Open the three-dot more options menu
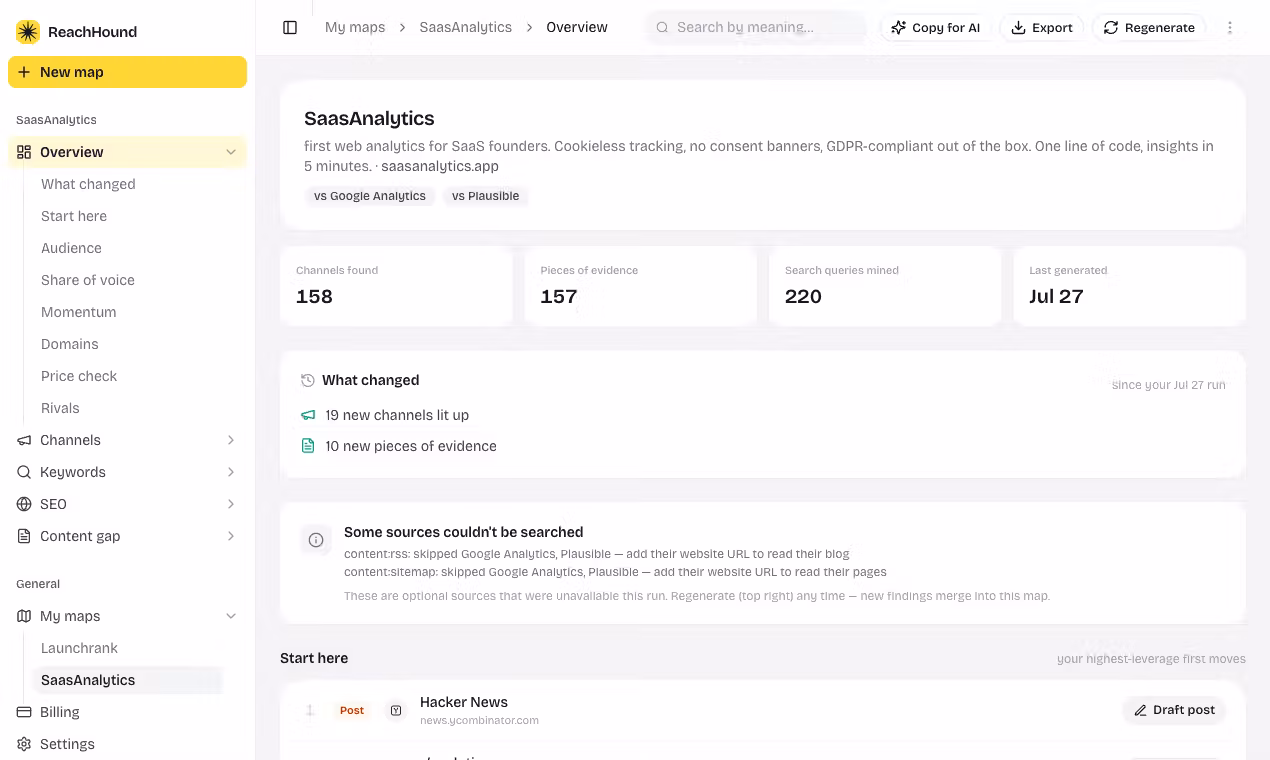 [1230, 27]
